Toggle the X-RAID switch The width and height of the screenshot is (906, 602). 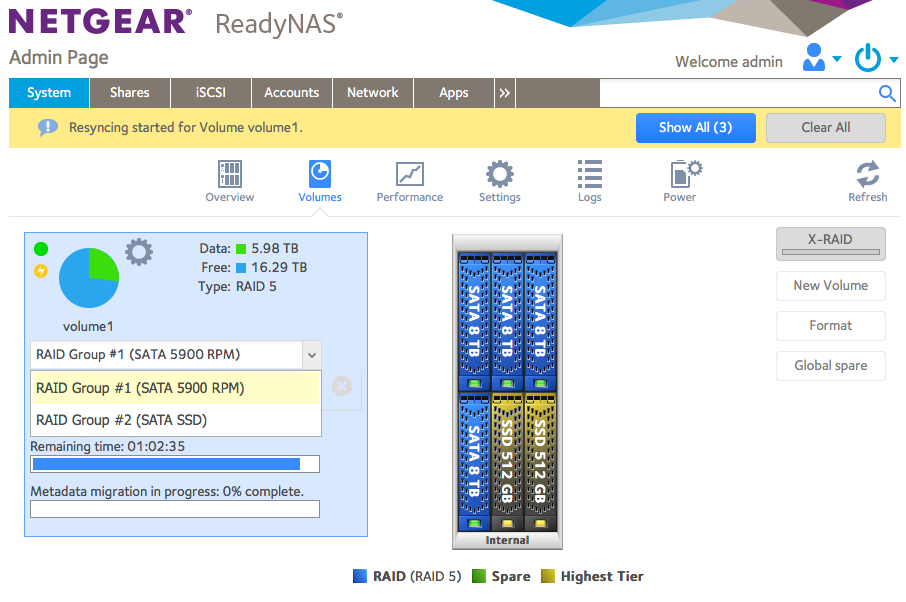830,244
